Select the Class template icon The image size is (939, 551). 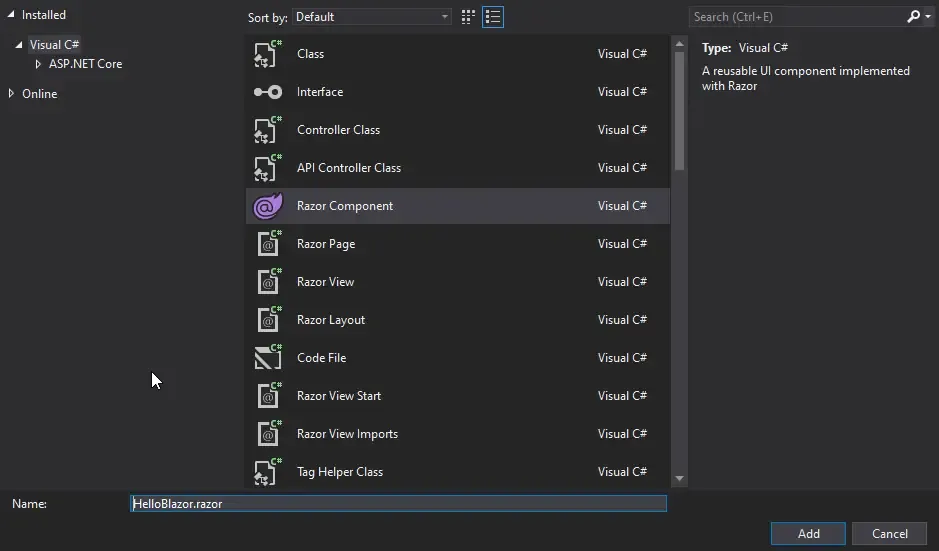click(x=268, y=54)
